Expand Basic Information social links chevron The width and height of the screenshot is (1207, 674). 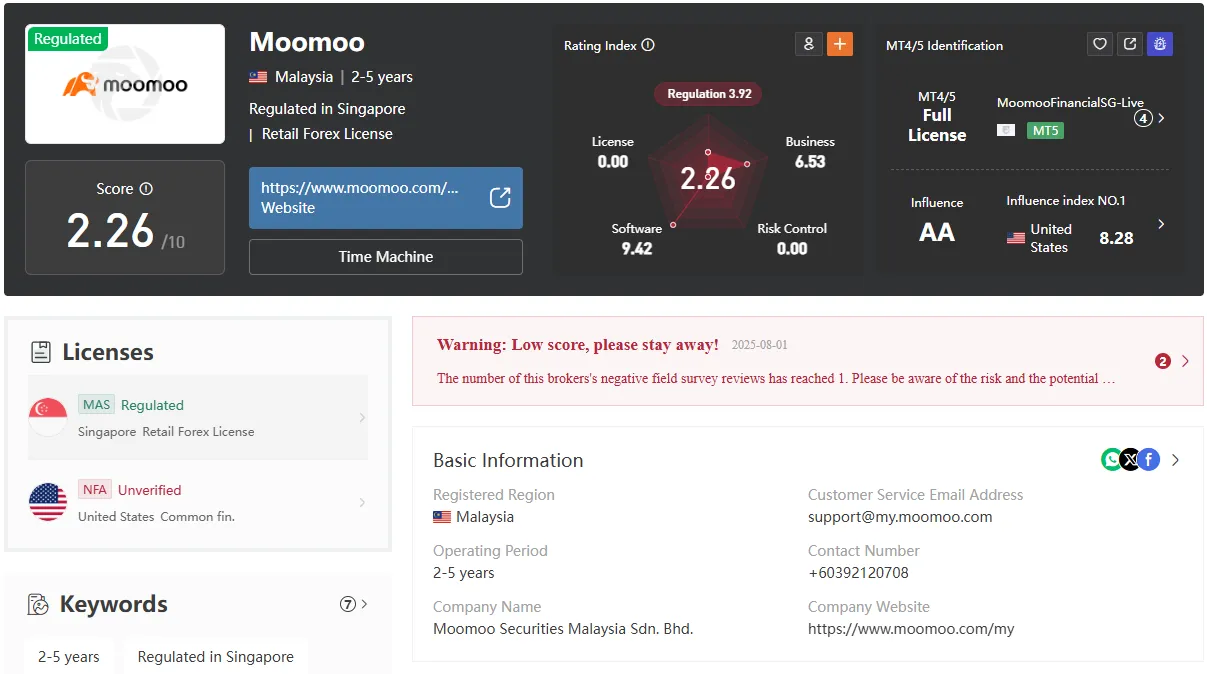[x=1175, y=460]
